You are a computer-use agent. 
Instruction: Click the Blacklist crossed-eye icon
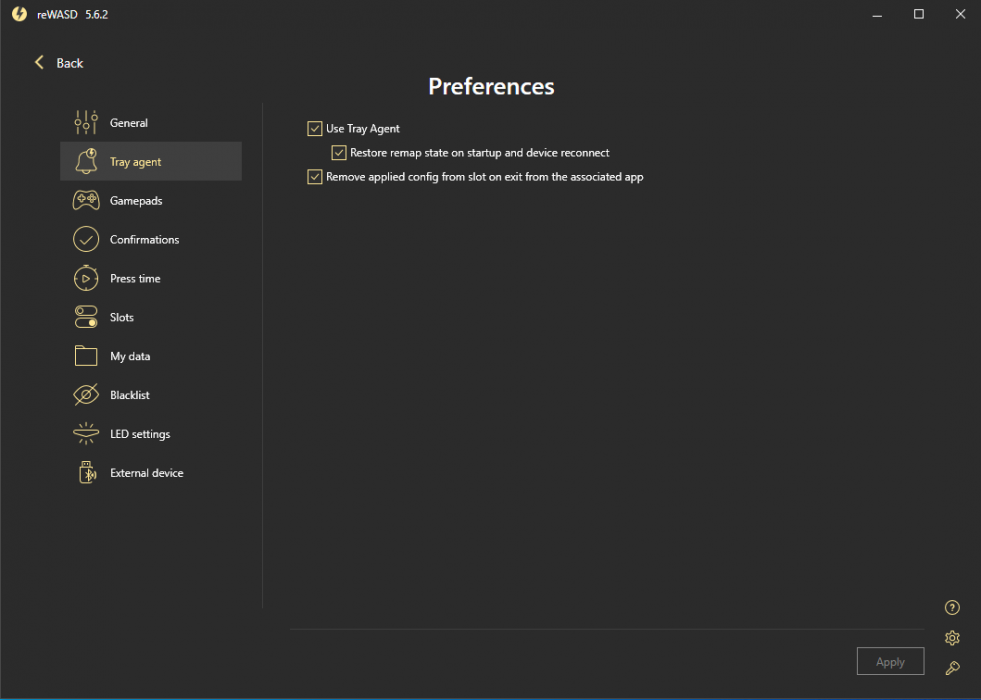point(86,395)
